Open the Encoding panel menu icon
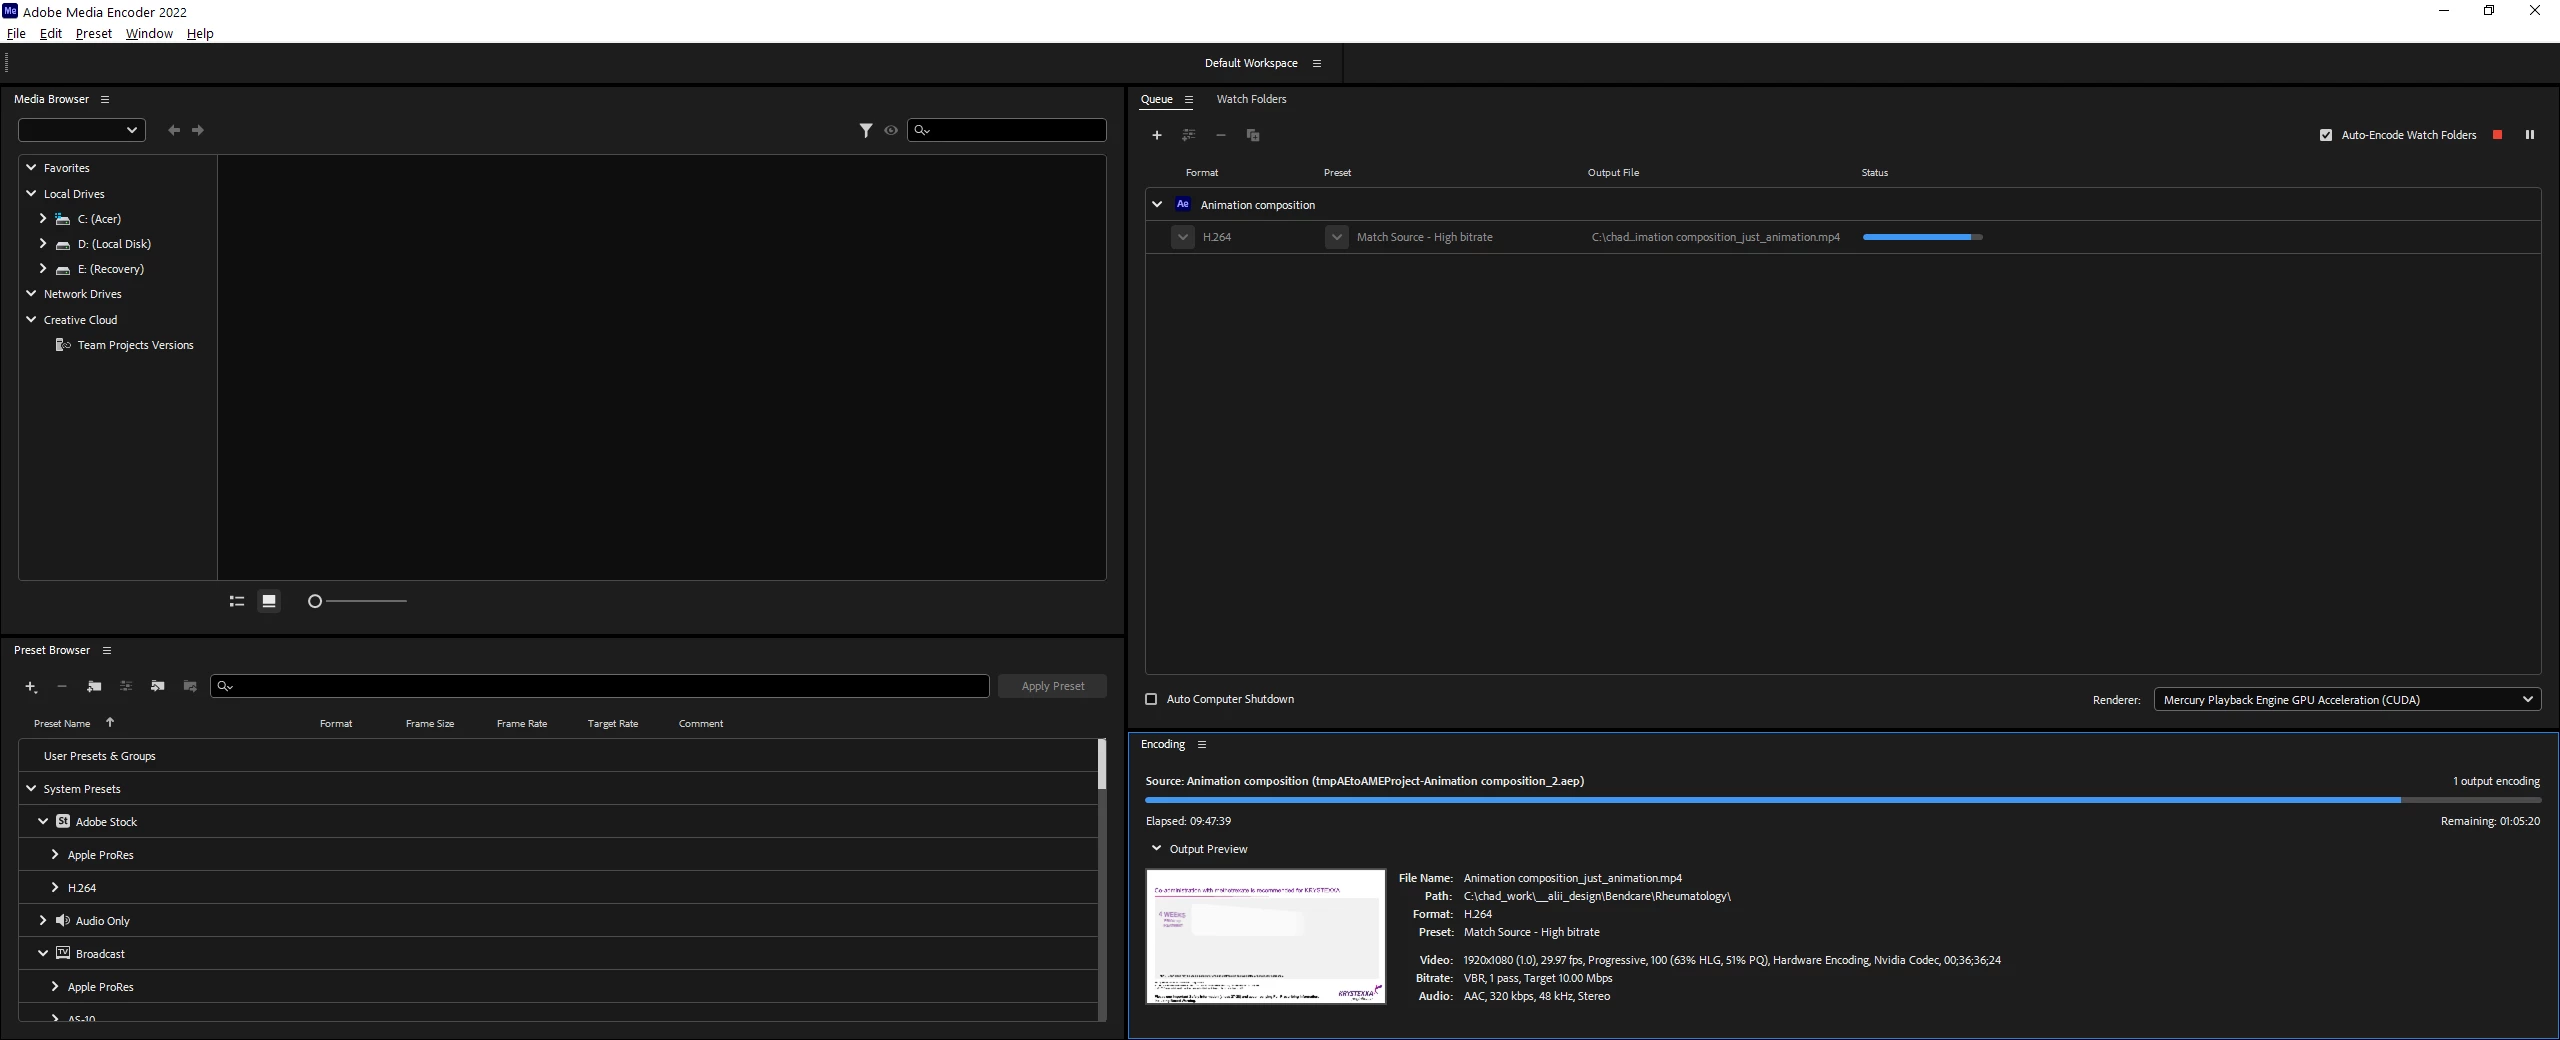 tap(1202, 745)
